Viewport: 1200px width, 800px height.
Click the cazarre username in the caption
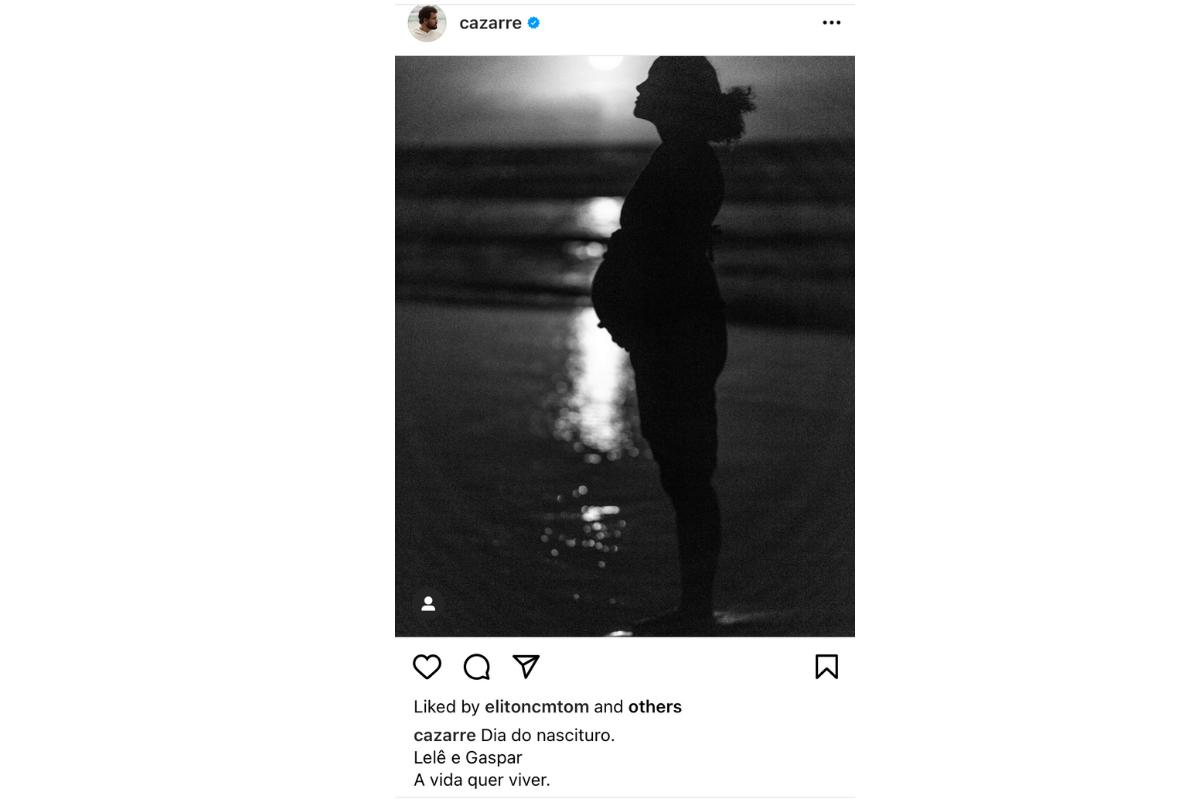point(444,736)
